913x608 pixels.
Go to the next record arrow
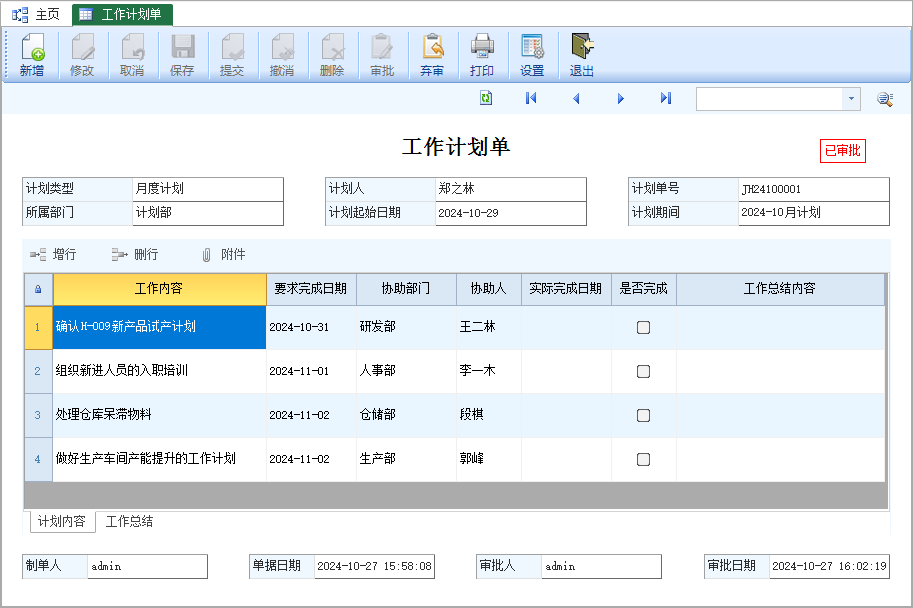621,98
